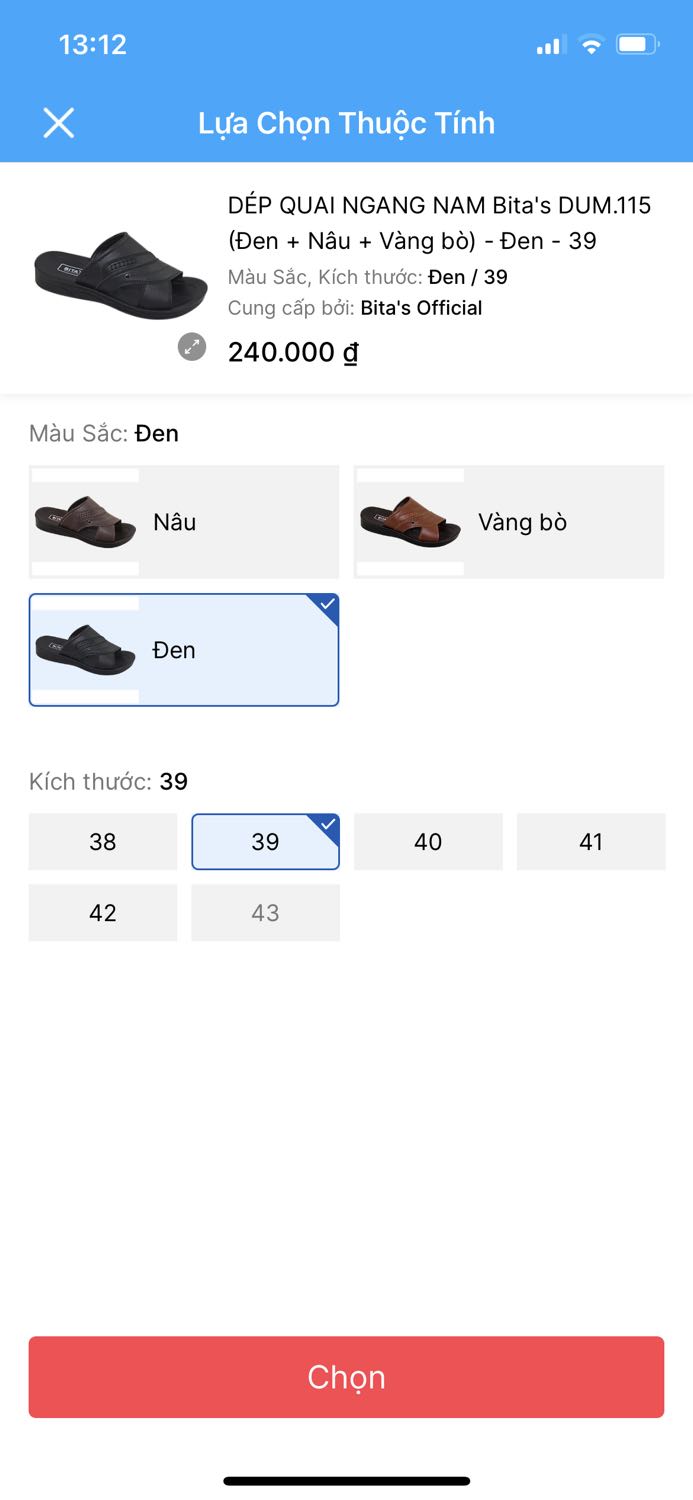Tap the Wi-Fi status icon

coord(591,45)
